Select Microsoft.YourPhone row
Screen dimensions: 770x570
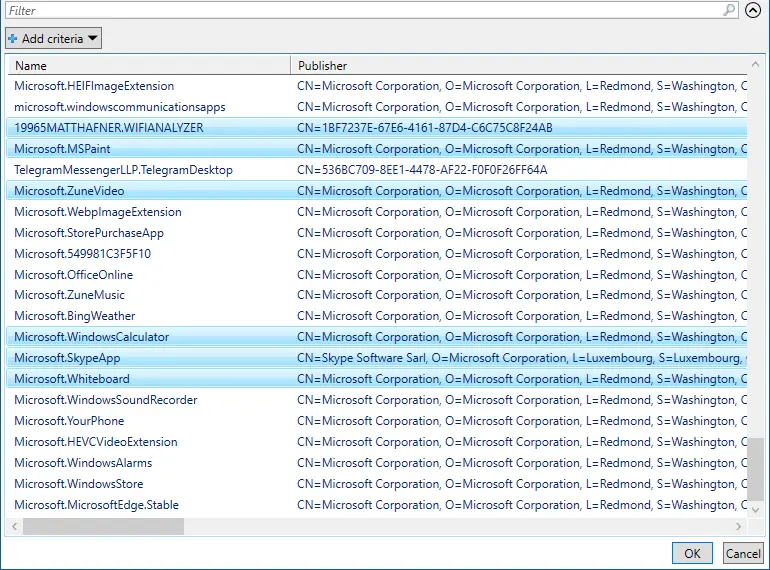tap(377, 421)
